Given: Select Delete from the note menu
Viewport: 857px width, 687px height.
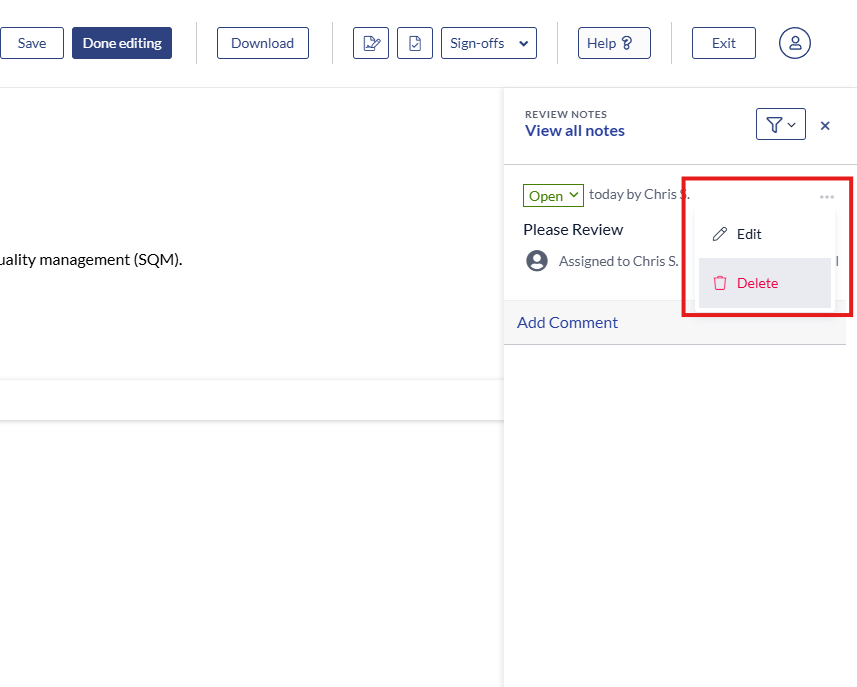Looking at the screenshot, I should (x=757, y=283).
